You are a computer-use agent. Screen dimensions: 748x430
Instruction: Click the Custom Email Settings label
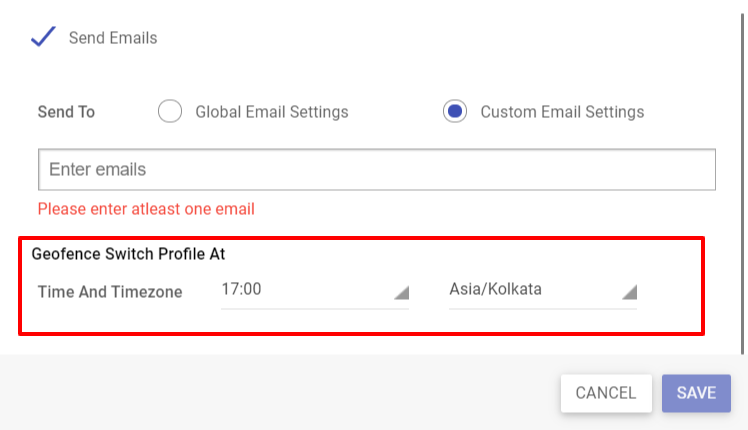562,112
